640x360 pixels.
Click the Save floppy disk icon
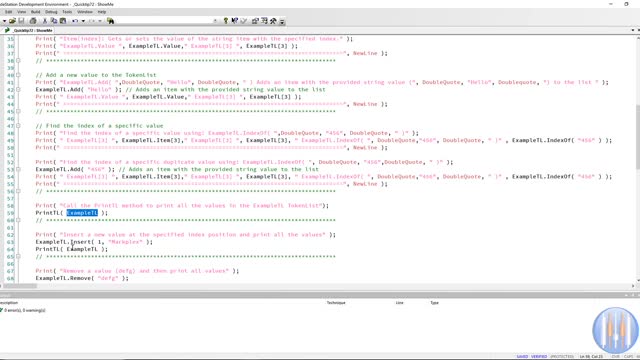[x=22, y=21]
